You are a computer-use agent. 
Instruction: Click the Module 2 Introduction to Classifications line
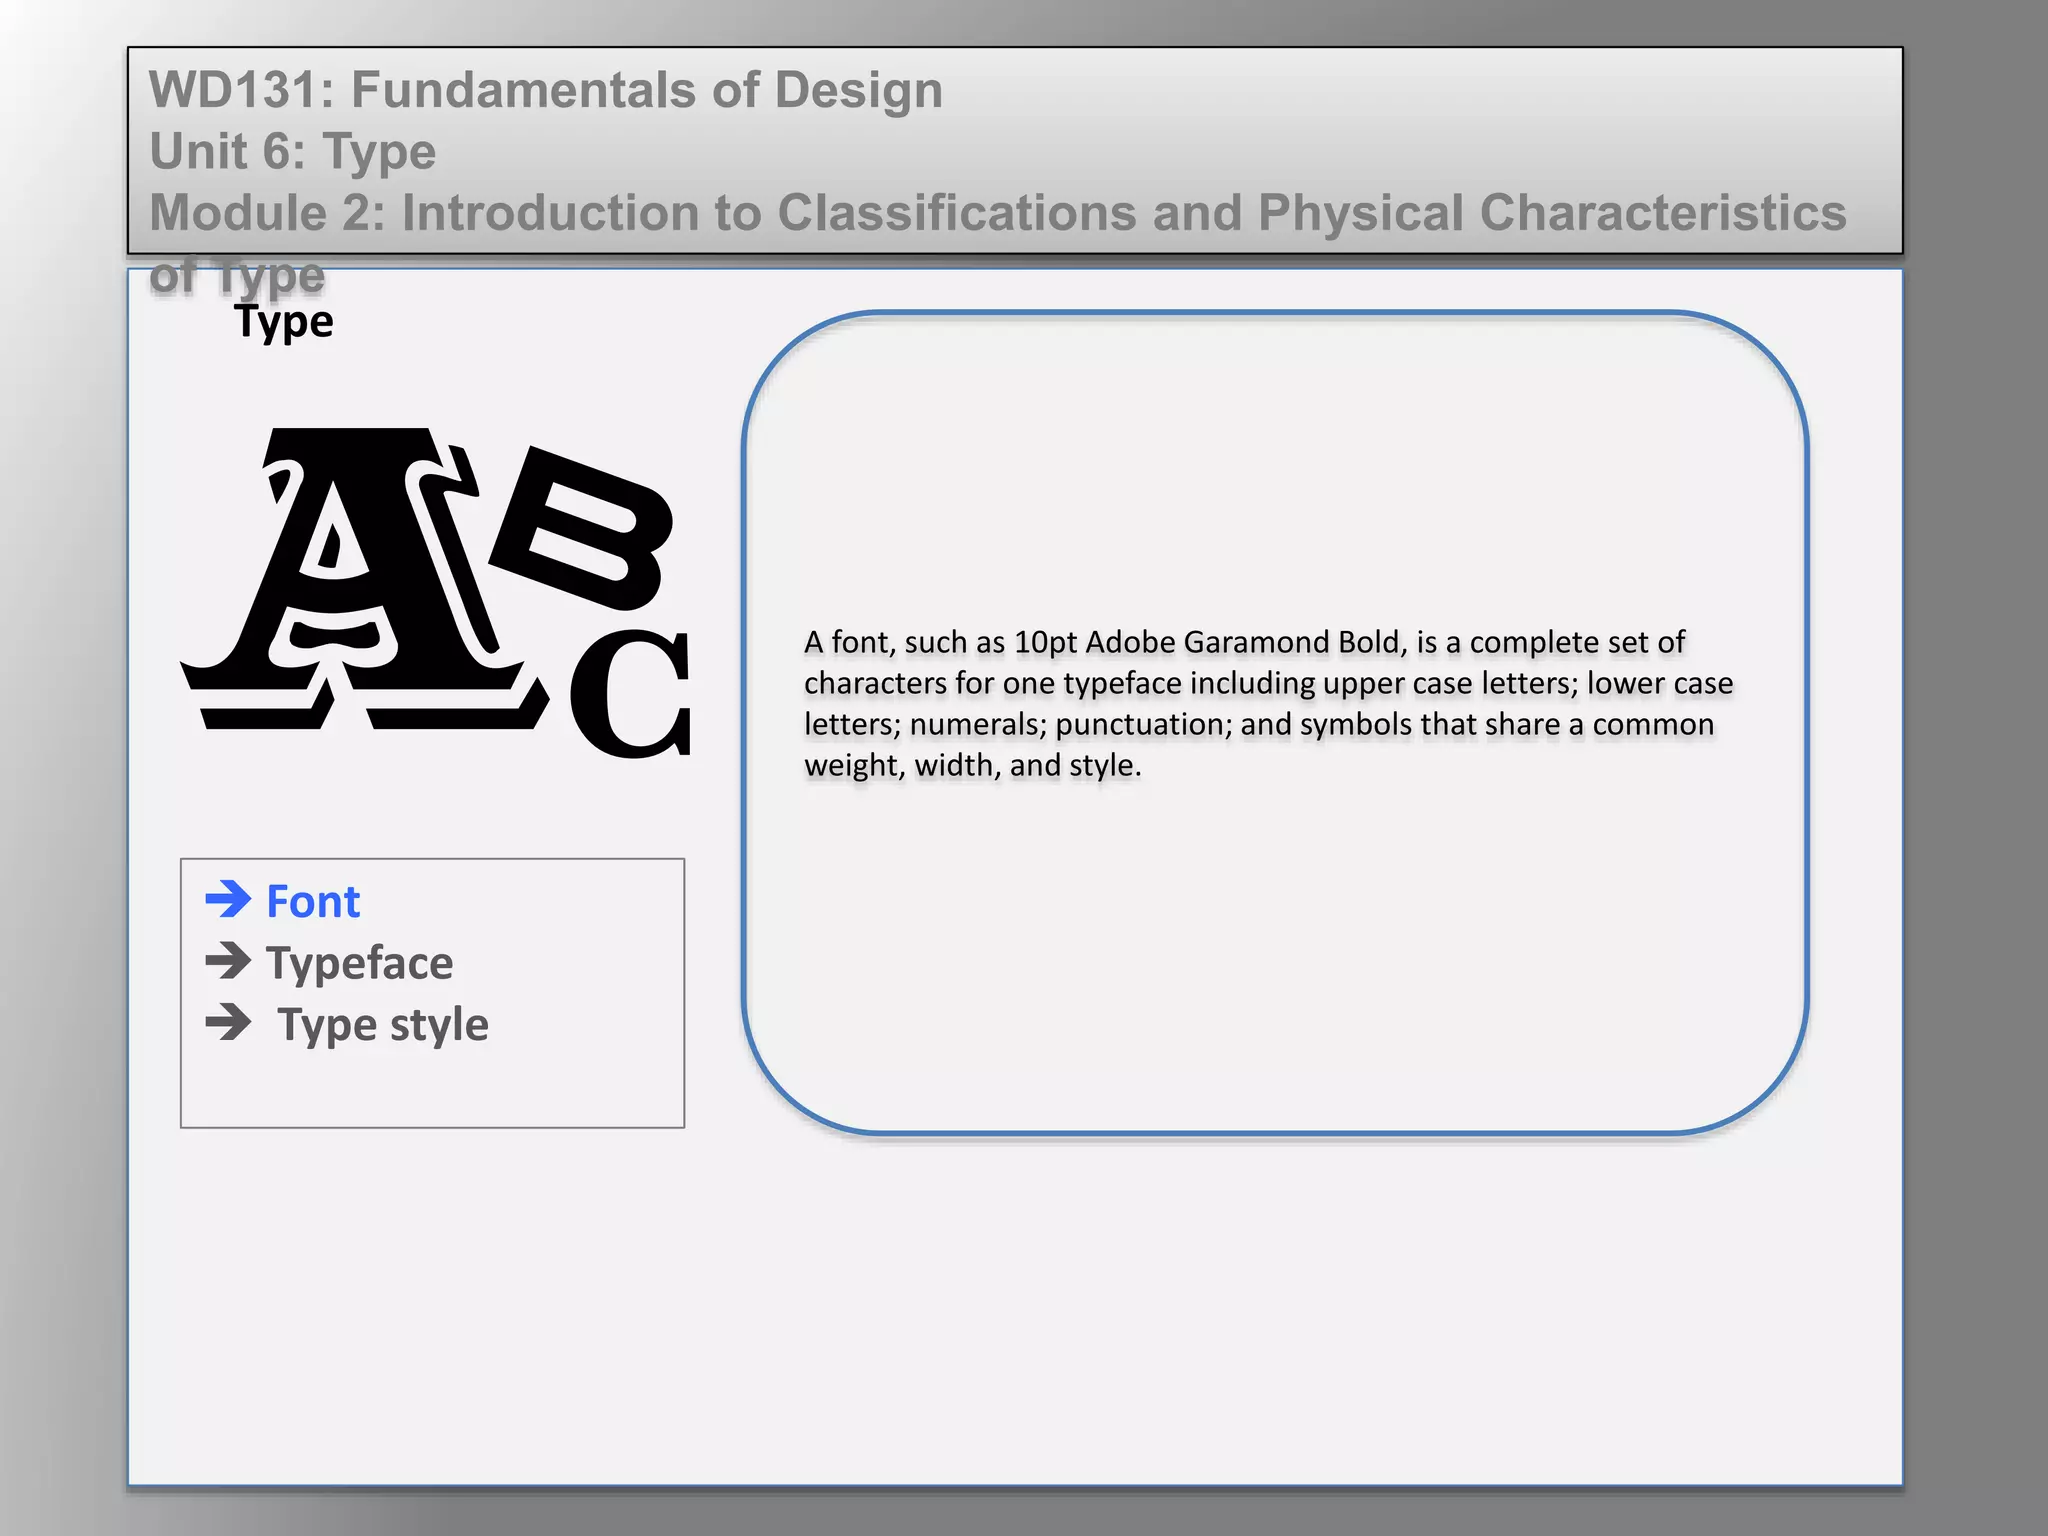click(x=997, y=213)
